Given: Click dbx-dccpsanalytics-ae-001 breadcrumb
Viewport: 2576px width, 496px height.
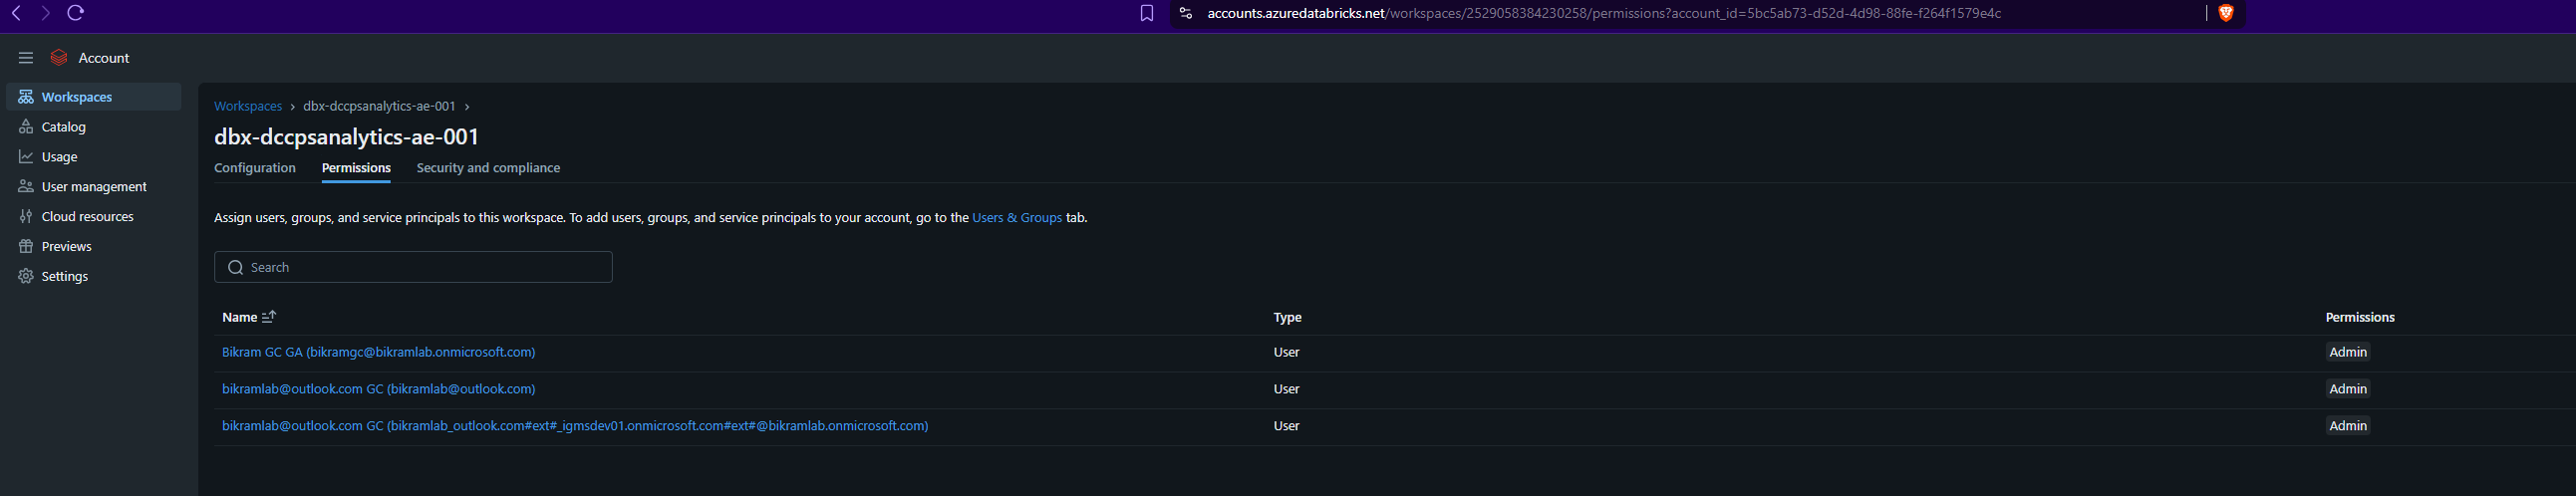Looking at the screenshot, I should coord(379,106).
